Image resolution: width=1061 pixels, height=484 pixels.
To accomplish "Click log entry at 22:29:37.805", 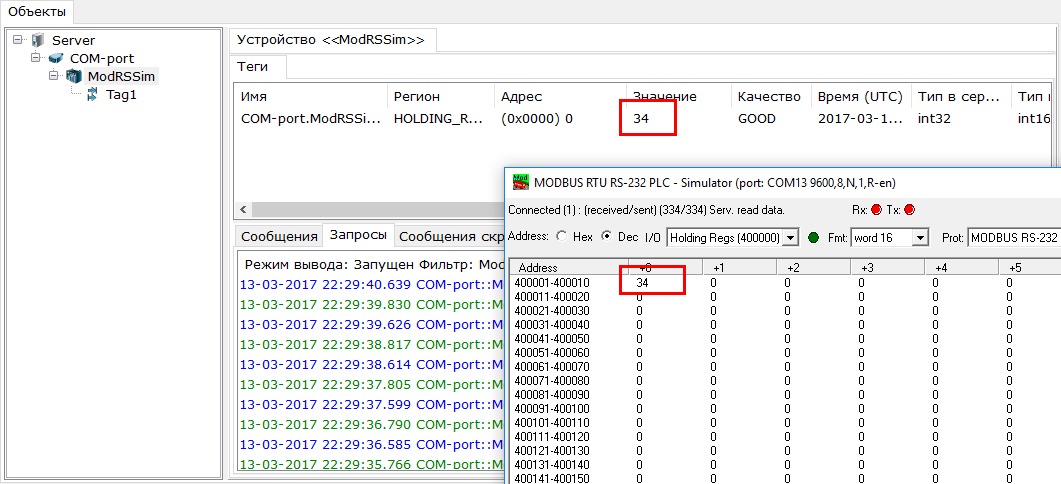I will coord(372,384).
